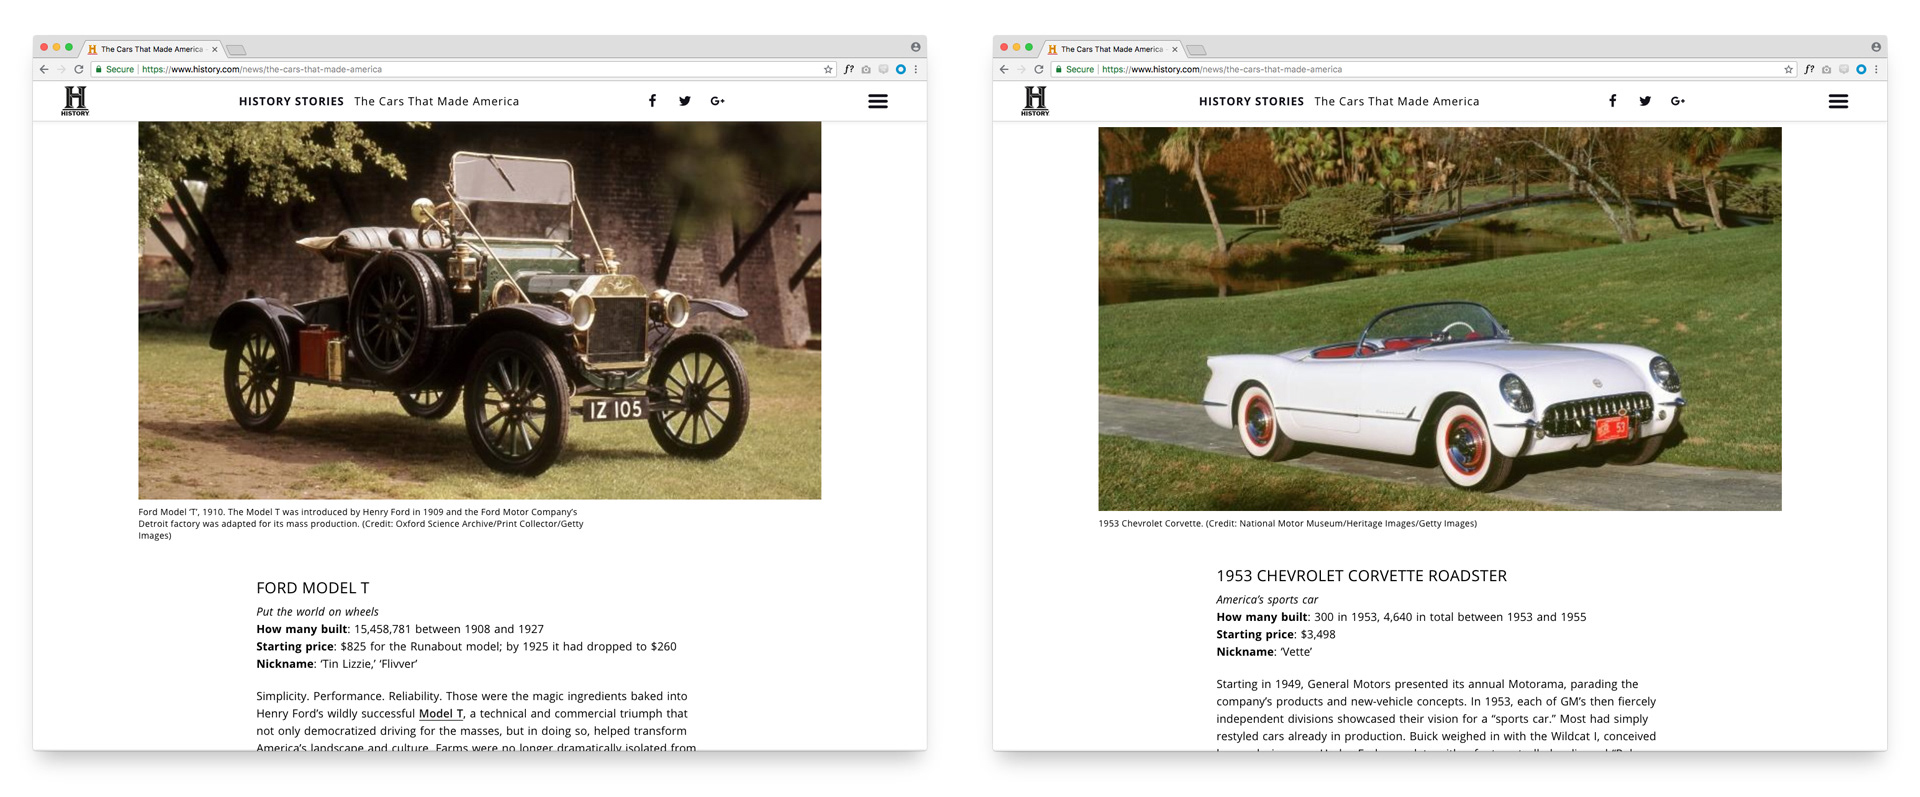Go forward in right browser window
Screen dimensions: 1920x797
point(1021,69)
